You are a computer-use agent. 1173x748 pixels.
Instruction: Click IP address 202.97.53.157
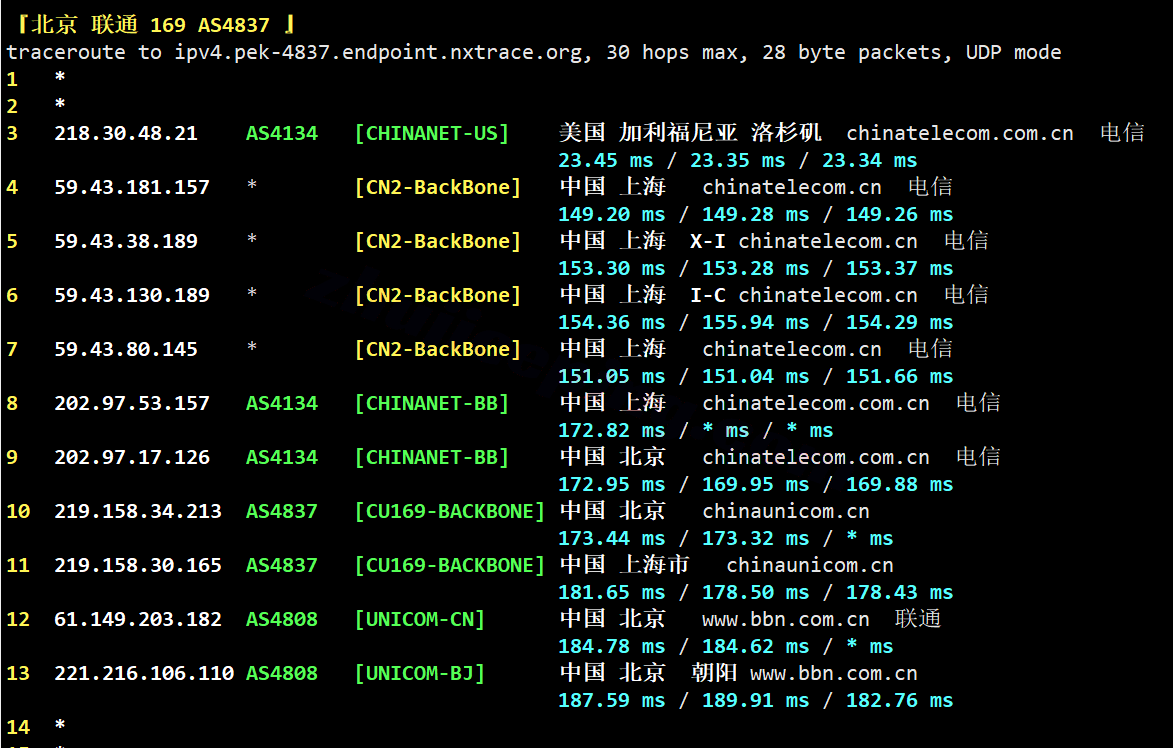coord(132,403)
